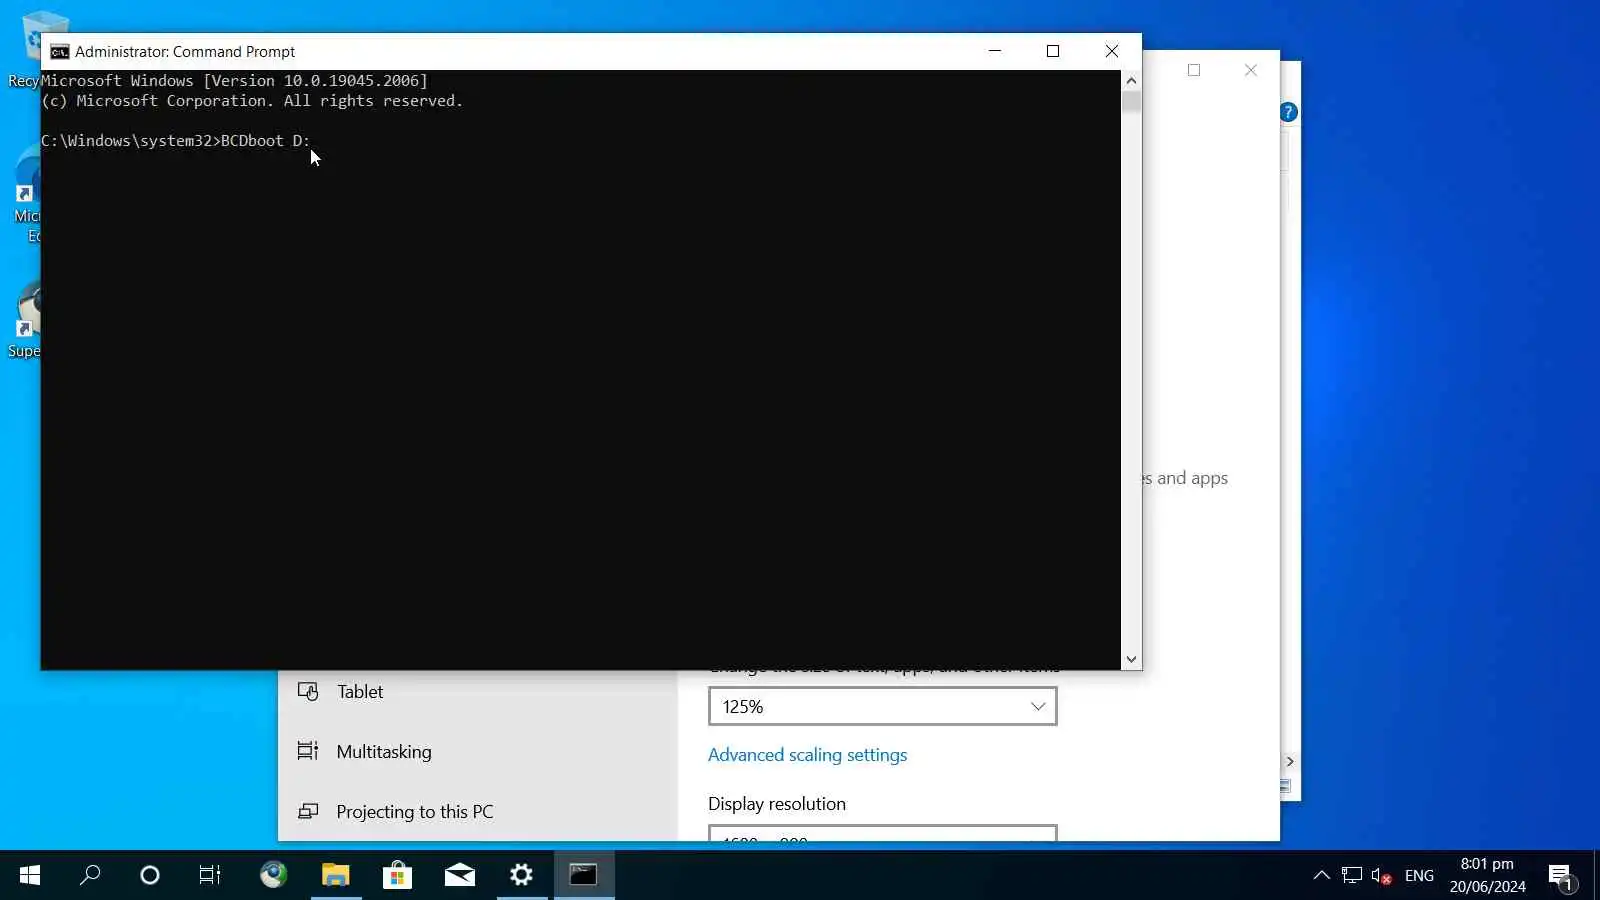Image resolution: width=1600 pixels, height=900 pixels.
Task: Open the Advanced scaling settings link
Action: [807, 755]
